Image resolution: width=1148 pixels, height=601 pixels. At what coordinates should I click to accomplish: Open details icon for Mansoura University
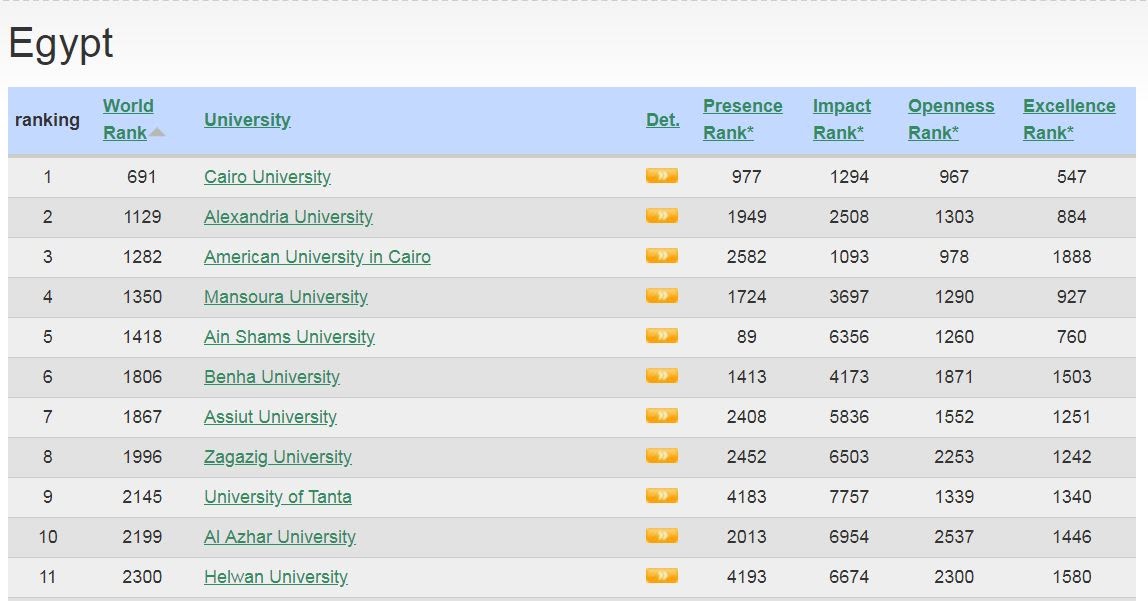(661, 296)
